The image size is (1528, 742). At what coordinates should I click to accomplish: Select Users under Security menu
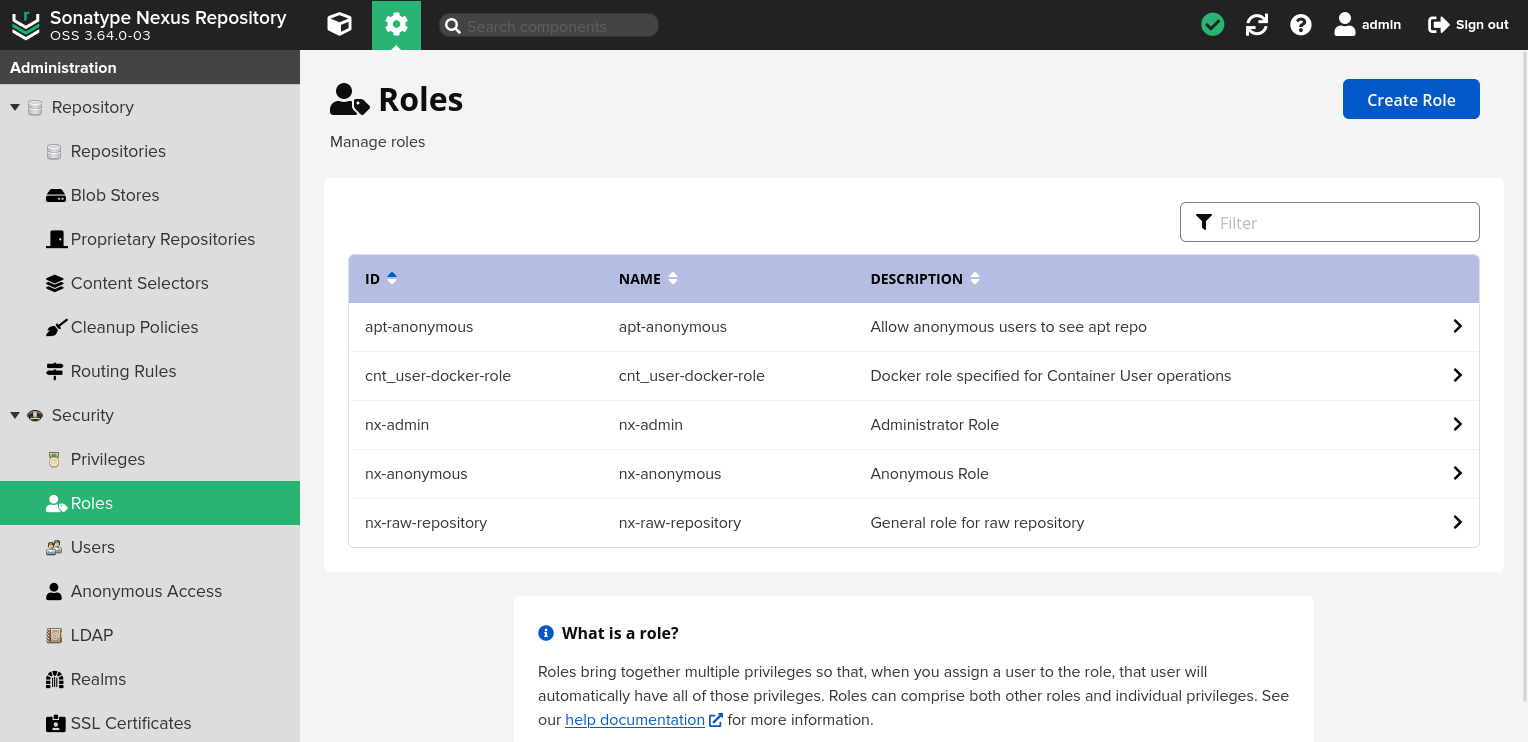[92, 547]
